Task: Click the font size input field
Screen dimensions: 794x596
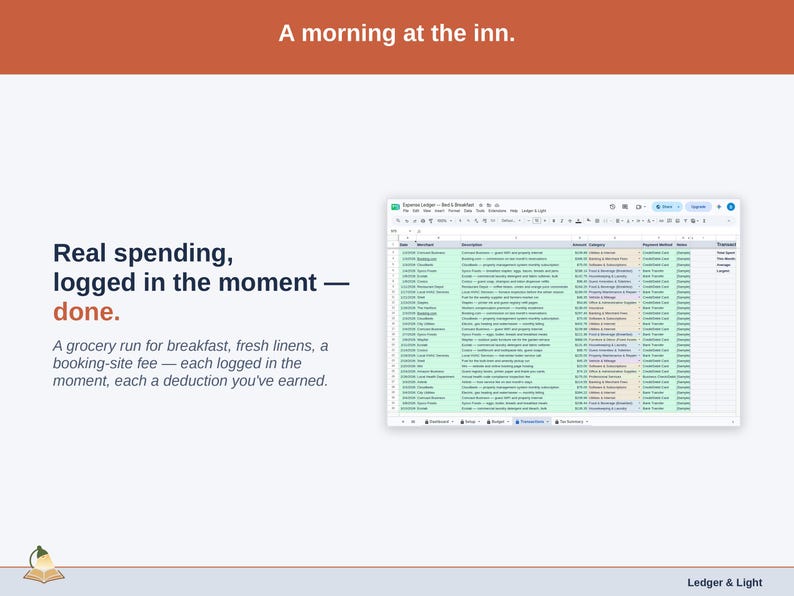Action: tap(537, 221)
